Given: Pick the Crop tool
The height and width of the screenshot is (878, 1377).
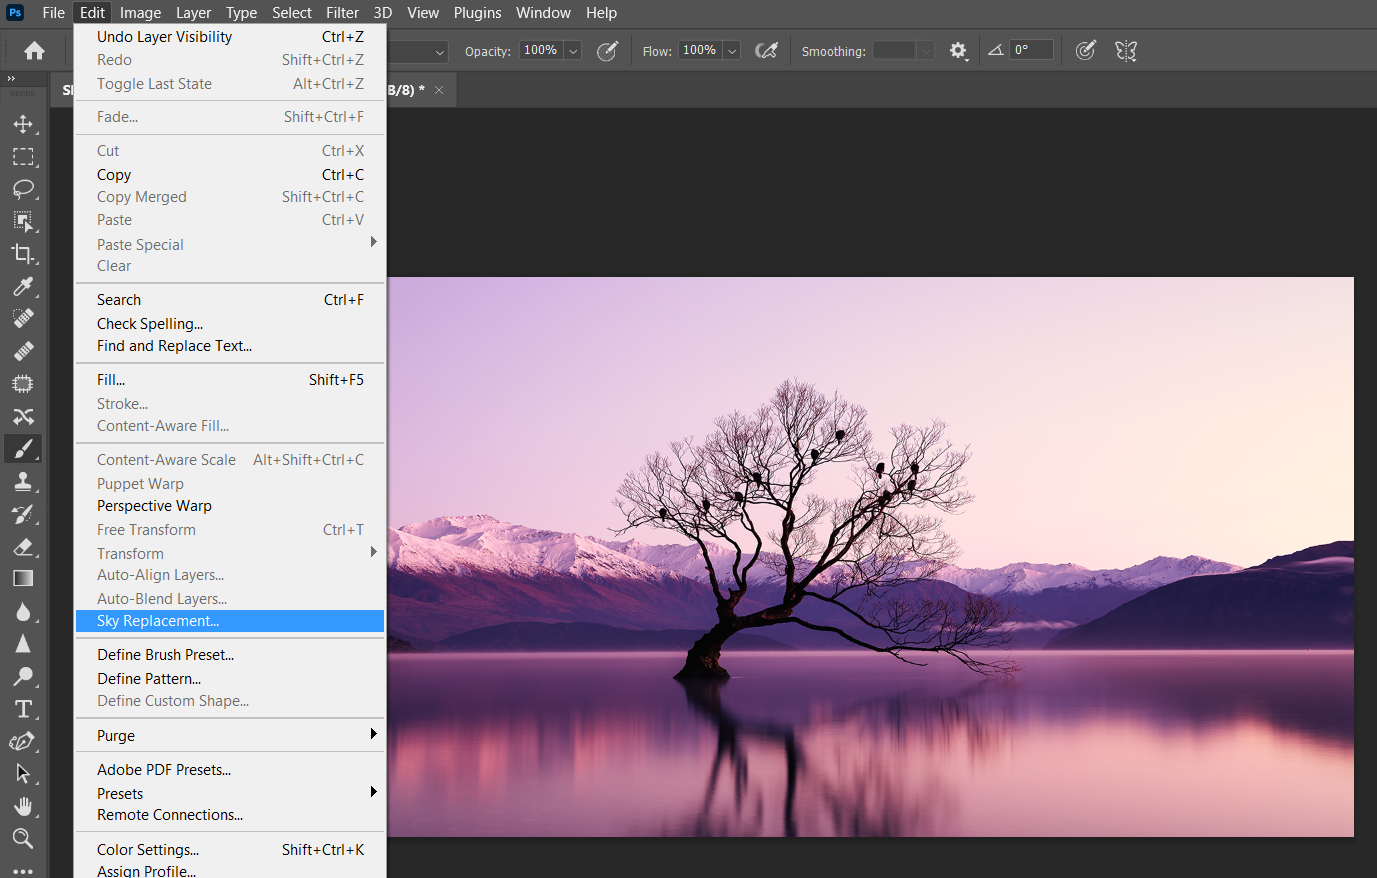Looking at the screenshot, I should [23, 254].
